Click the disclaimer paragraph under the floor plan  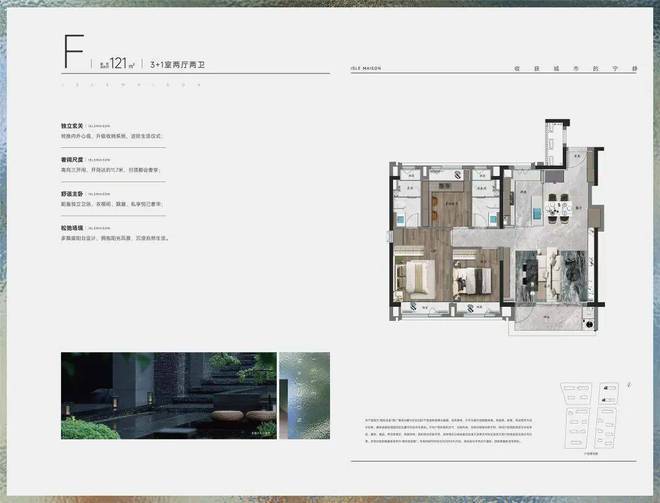point(449,431)
